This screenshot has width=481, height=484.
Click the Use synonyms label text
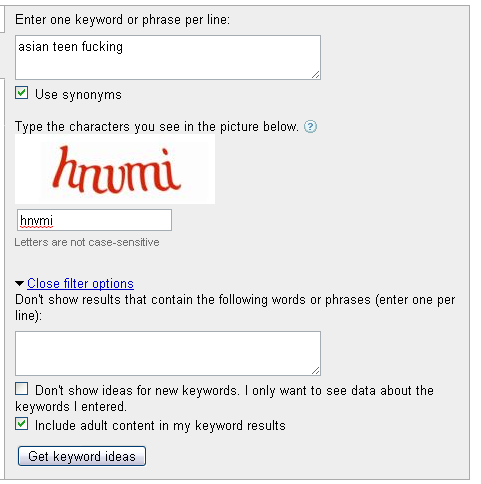(x=78, y=95)
